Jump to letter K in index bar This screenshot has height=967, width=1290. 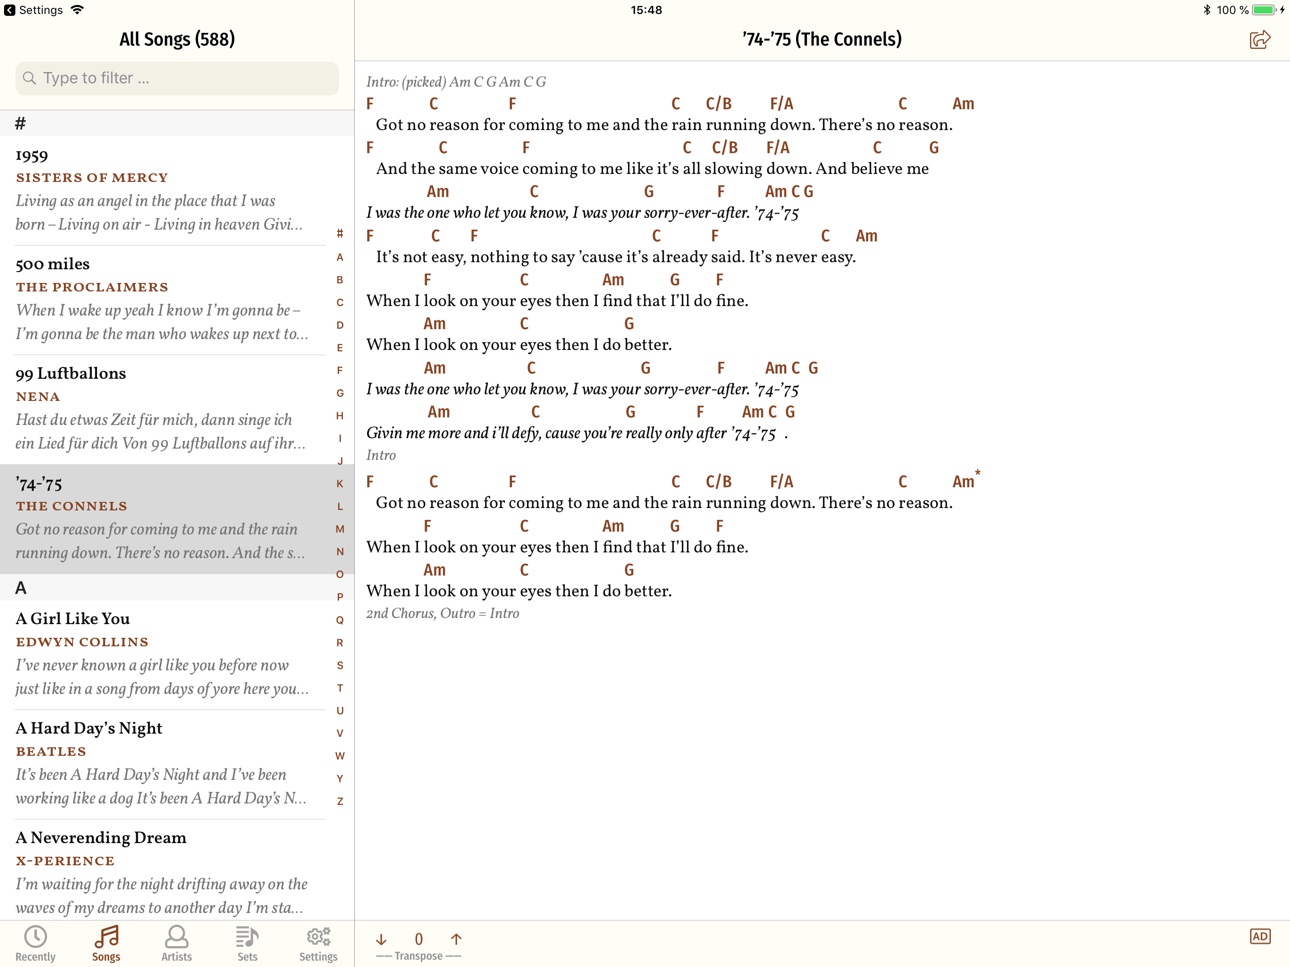point(340,483)
